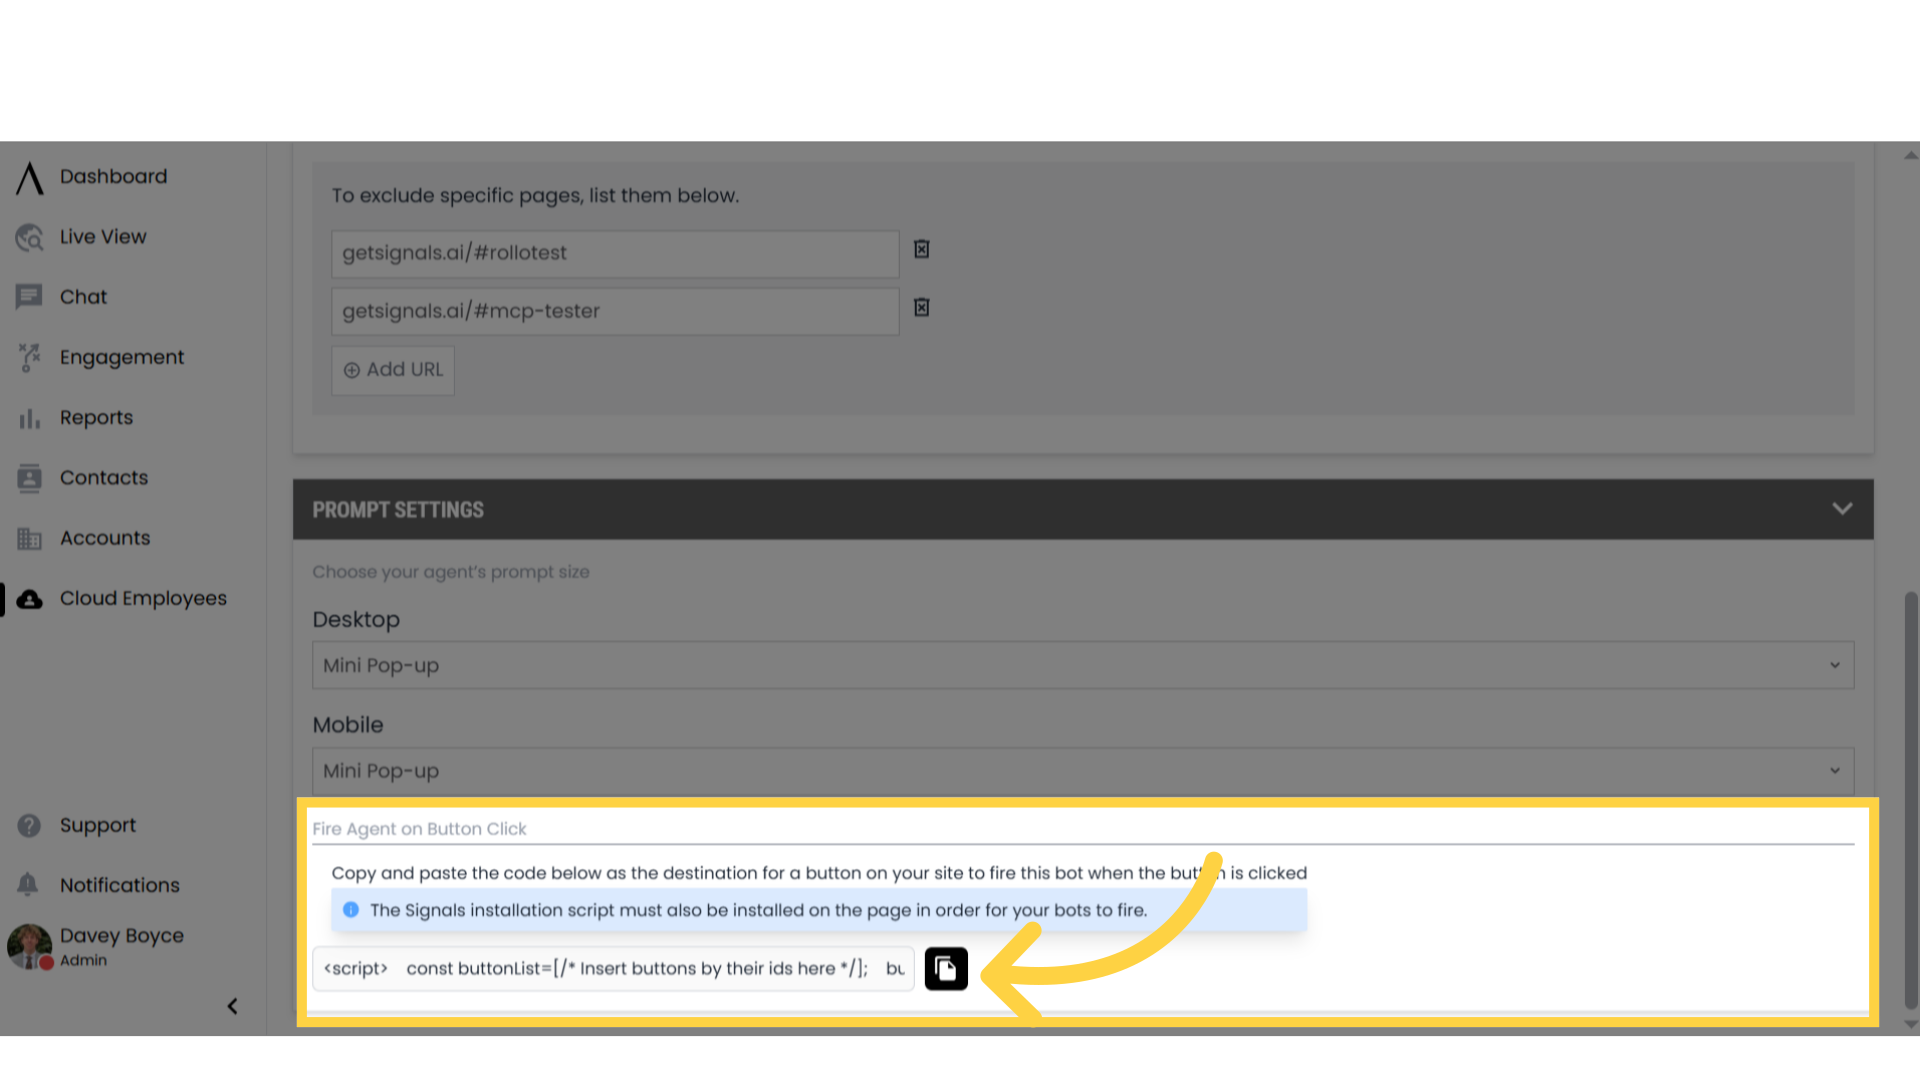Screen dimensions: 1920x1080
Task: Go to Dashboard menu item
Action: click(x=114, y=177)
